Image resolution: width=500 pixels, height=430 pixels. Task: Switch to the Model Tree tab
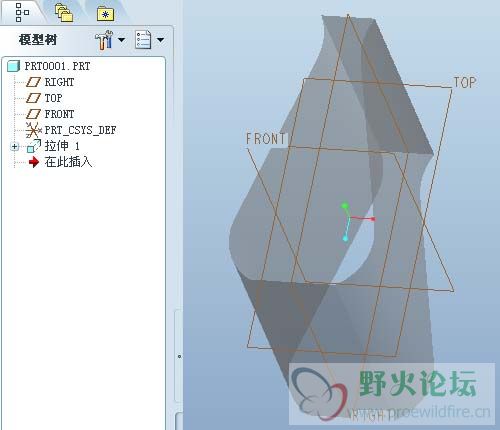pyautogui.click(x=22, y=13)
